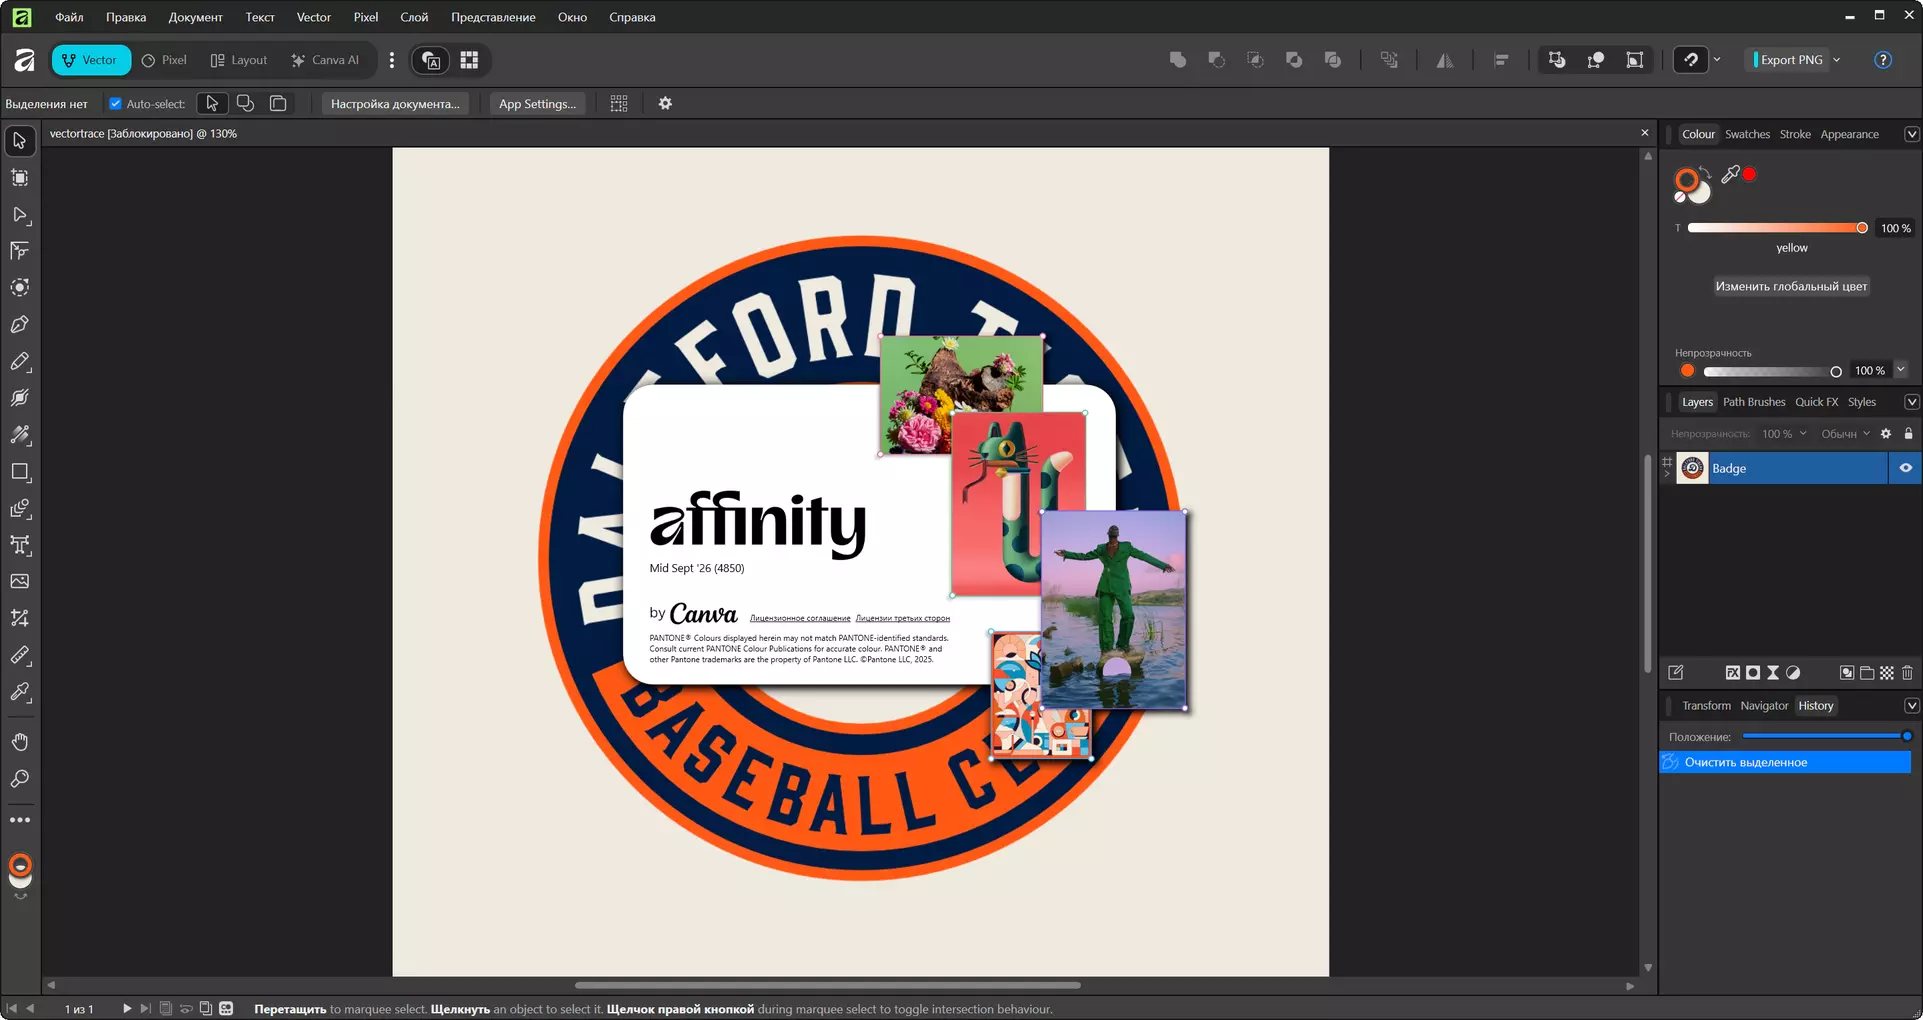1923x1020 pixels.
Task: Click the Flip Horizontal icon
Action: click(1445, 60)
